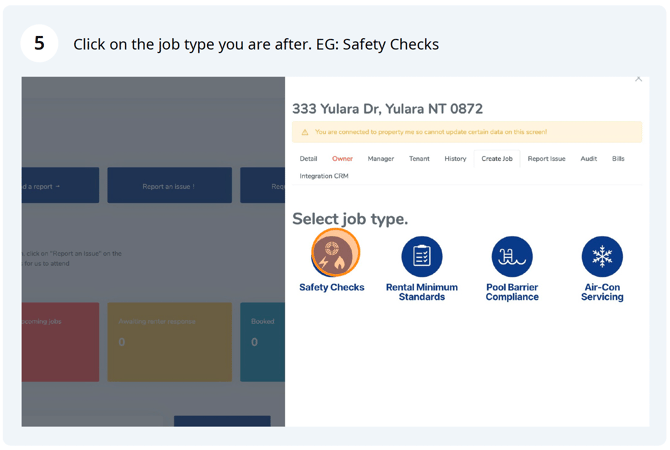Select the Safety Checks job type icon
This screenshot has width=670, height=450.
click(333, 256)
